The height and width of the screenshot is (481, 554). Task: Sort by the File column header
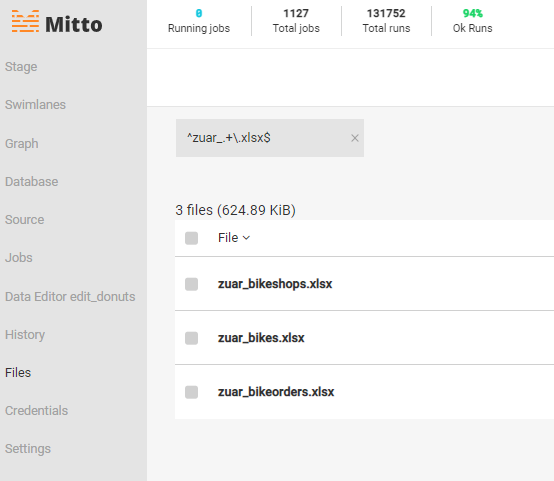point(234,238)
